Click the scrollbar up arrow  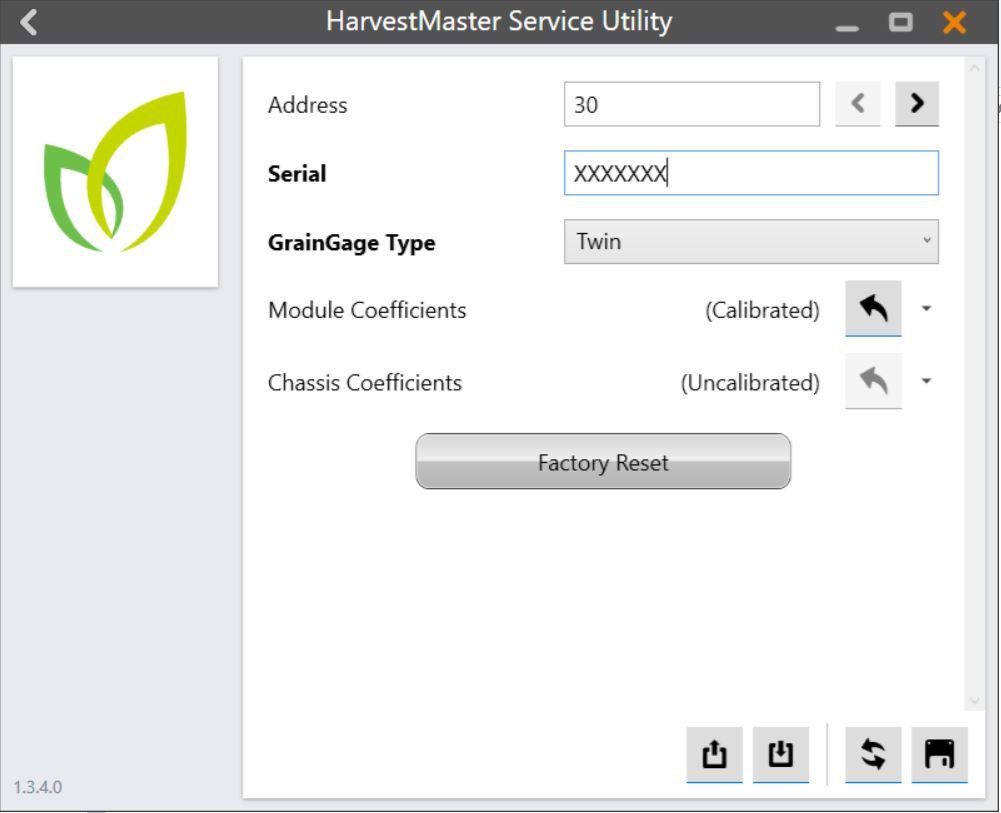click(x=974, y=68)
